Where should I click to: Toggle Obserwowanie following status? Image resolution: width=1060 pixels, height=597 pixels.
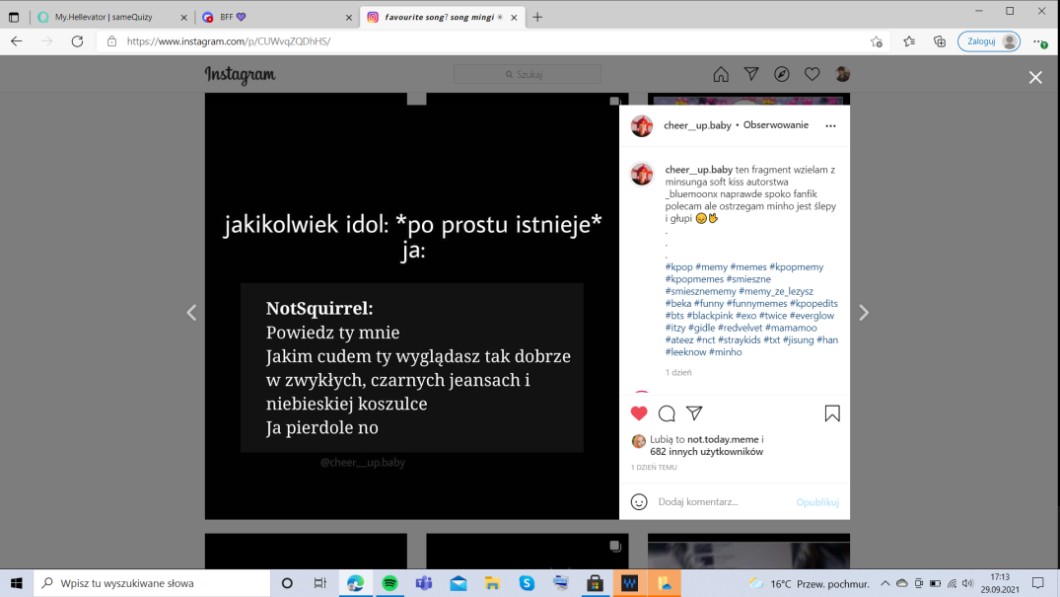tap(775, 125)
